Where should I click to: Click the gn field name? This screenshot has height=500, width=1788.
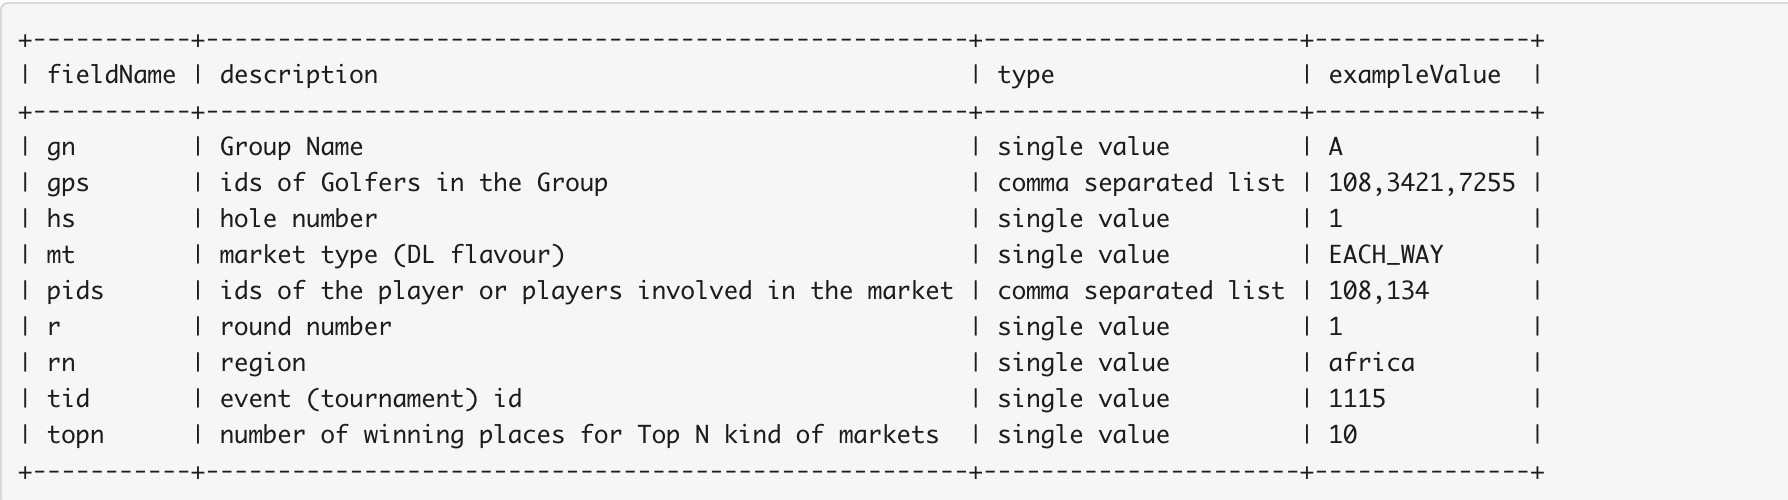point(61,147)
